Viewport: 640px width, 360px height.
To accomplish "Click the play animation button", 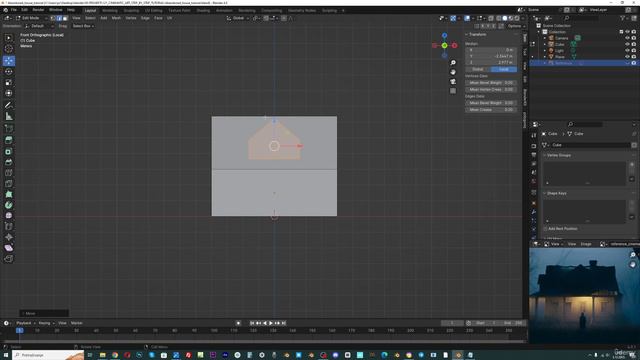I will (x=271, y=323).
